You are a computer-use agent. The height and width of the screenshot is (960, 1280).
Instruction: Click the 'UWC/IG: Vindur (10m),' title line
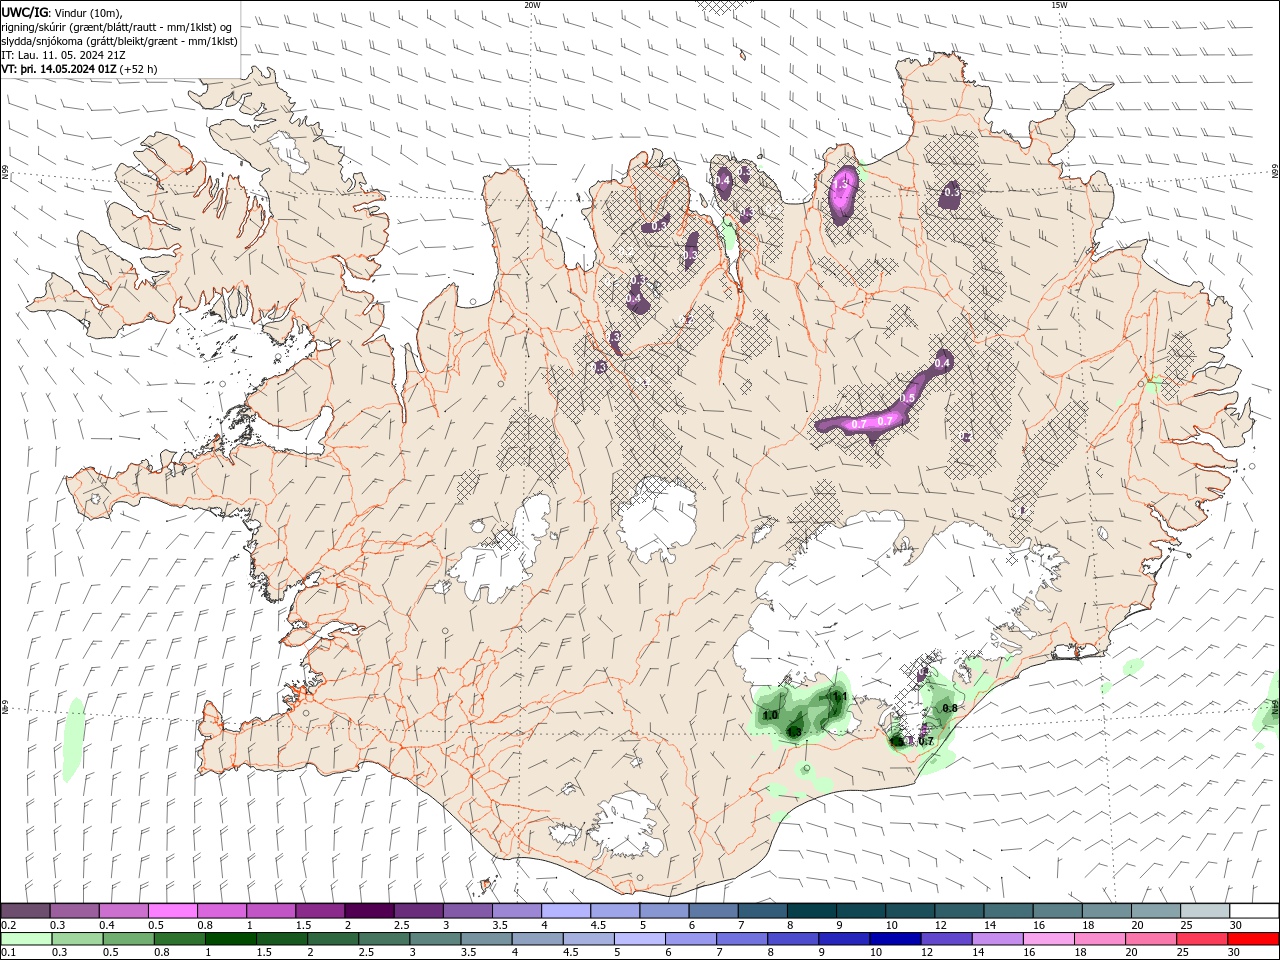[x=62, y=12]
